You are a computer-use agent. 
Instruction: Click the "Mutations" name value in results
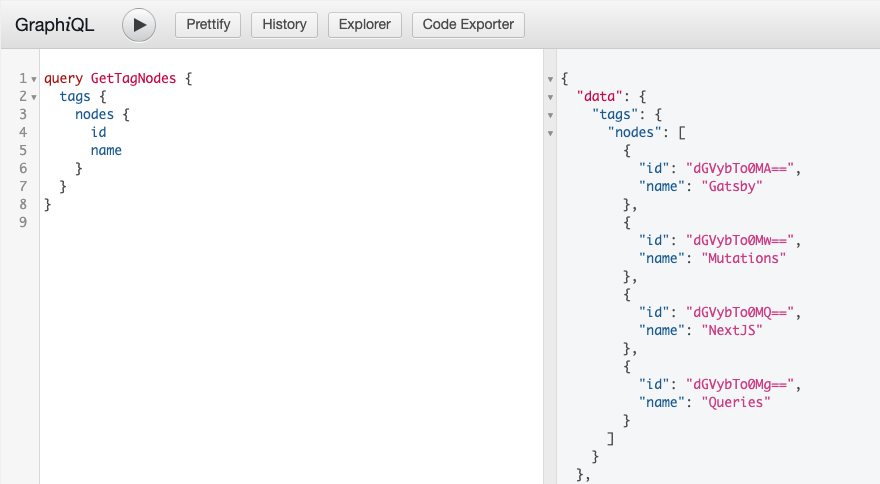tap(744, 258)
